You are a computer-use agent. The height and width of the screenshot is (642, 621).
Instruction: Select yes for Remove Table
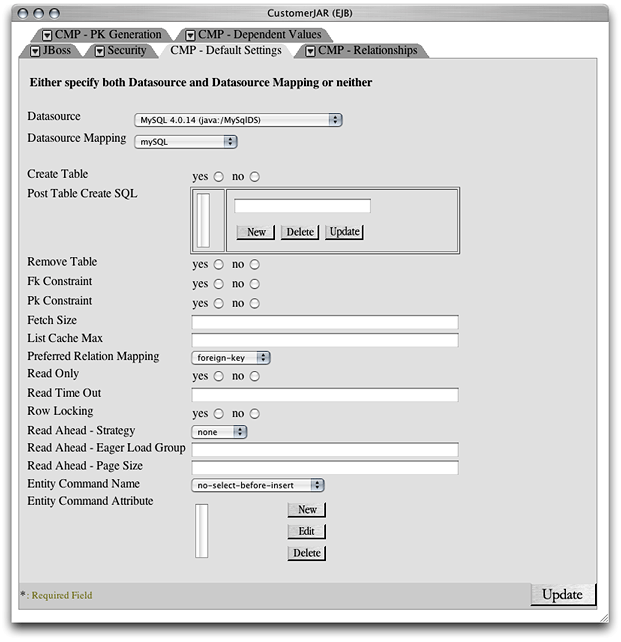click(219, 264)
